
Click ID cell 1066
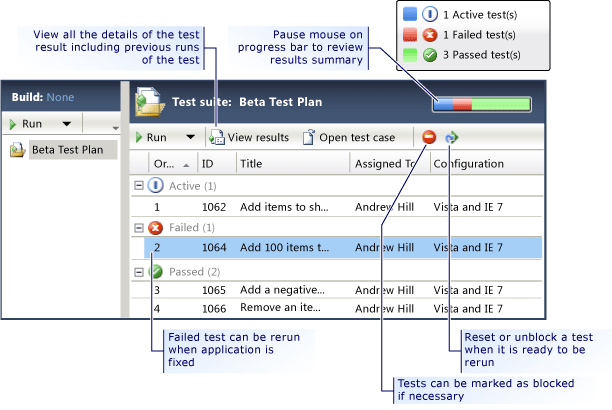pos(214,309)
